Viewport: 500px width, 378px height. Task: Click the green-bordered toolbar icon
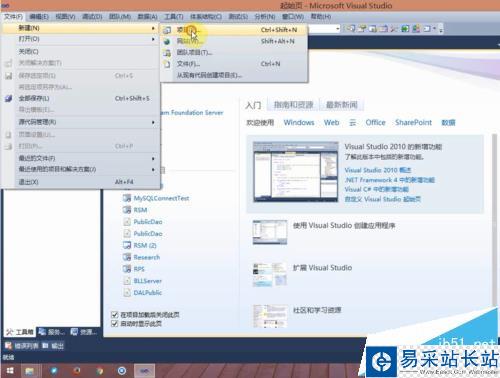(405, 29)
